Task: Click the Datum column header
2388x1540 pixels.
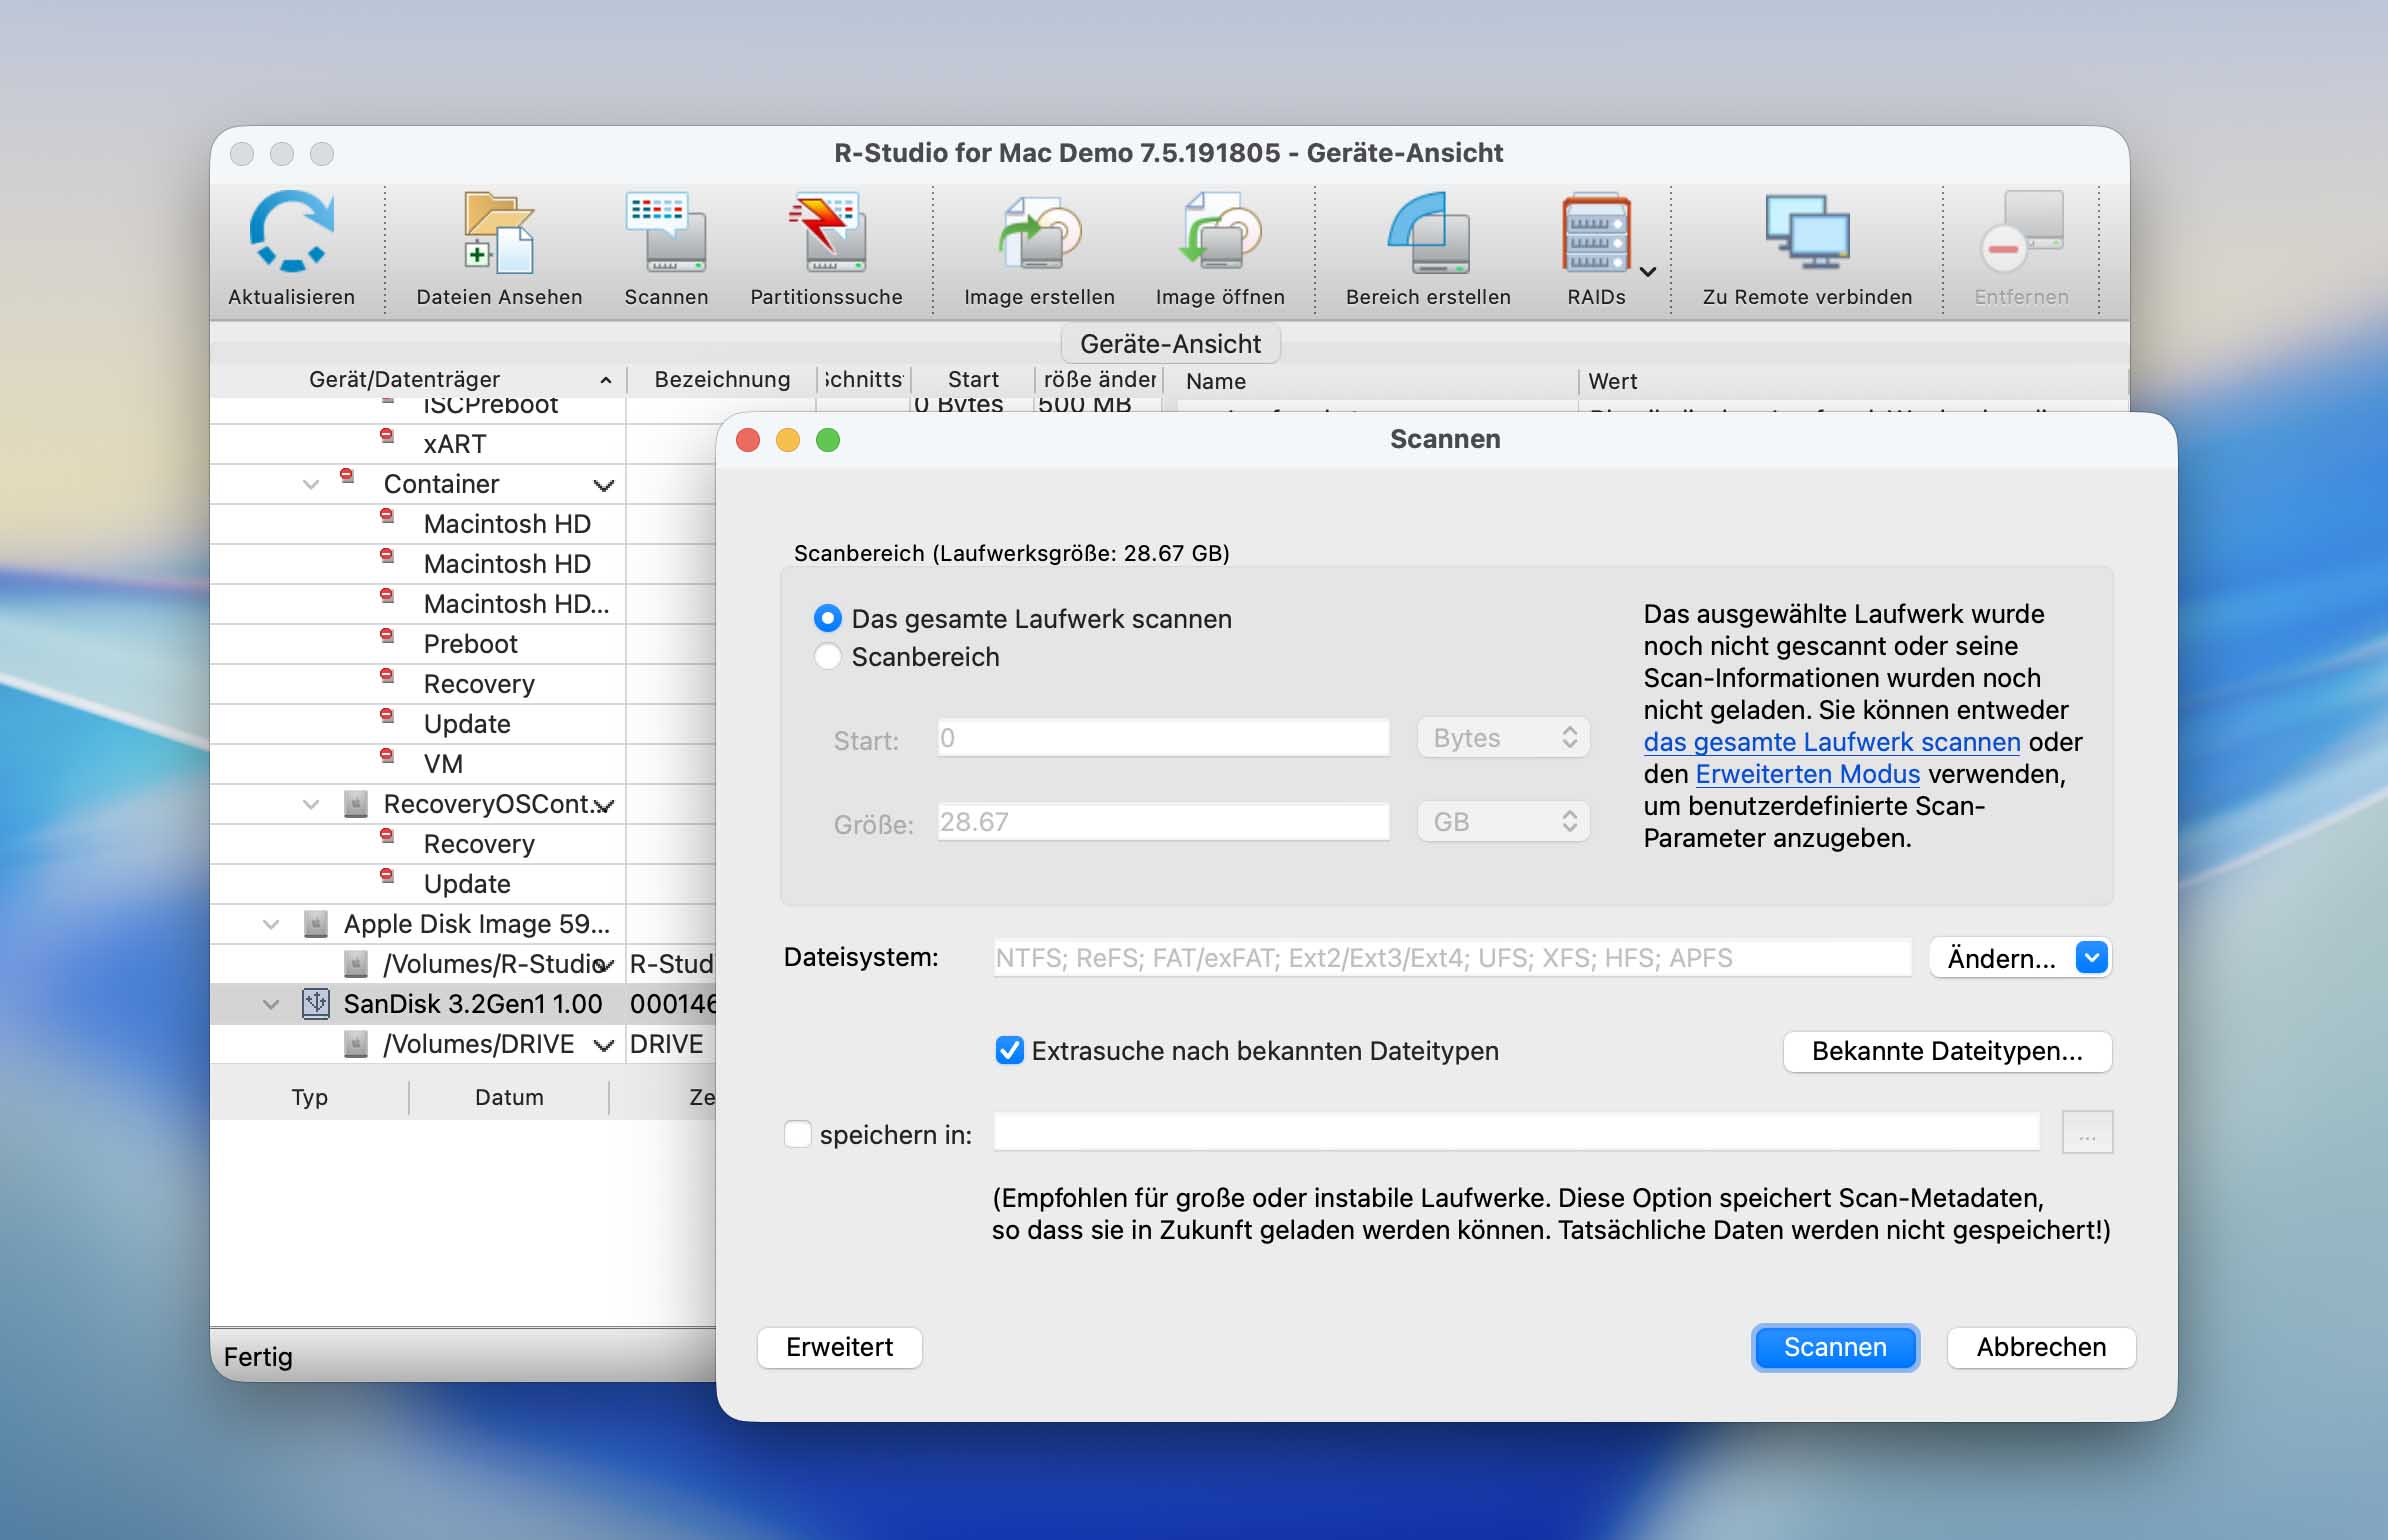Action: pos(509,1097)
